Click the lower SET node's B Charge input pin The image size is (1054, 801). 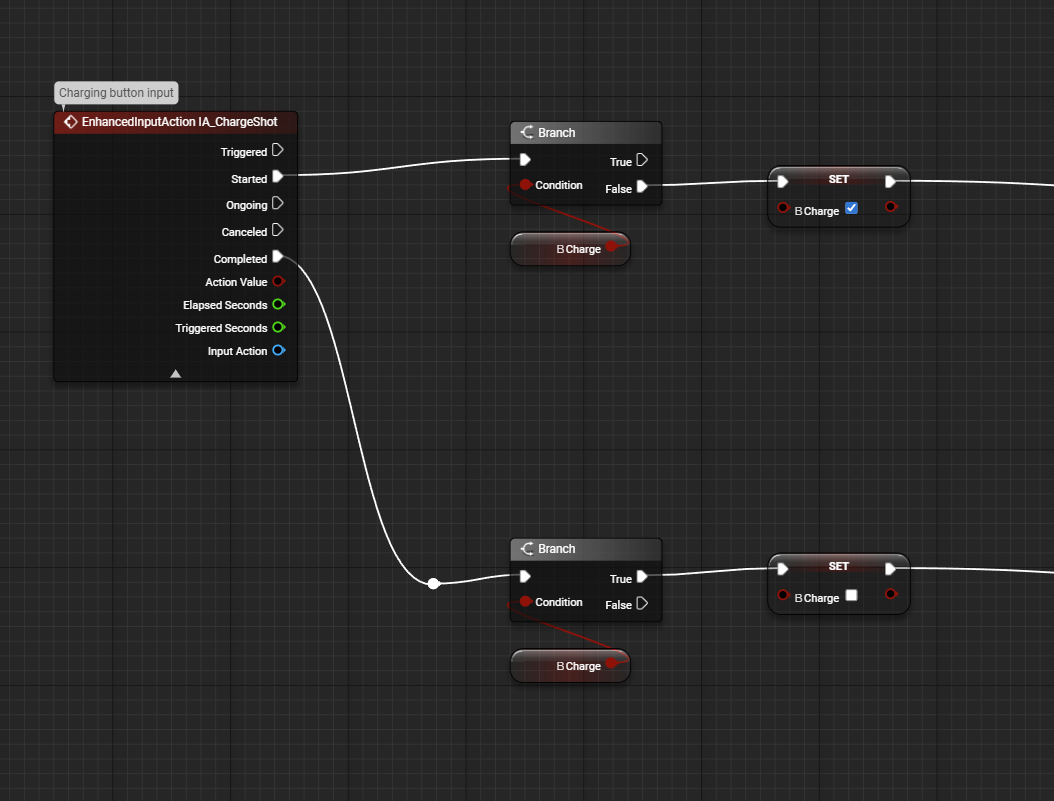pyautogui.click(x=783, y=595)
